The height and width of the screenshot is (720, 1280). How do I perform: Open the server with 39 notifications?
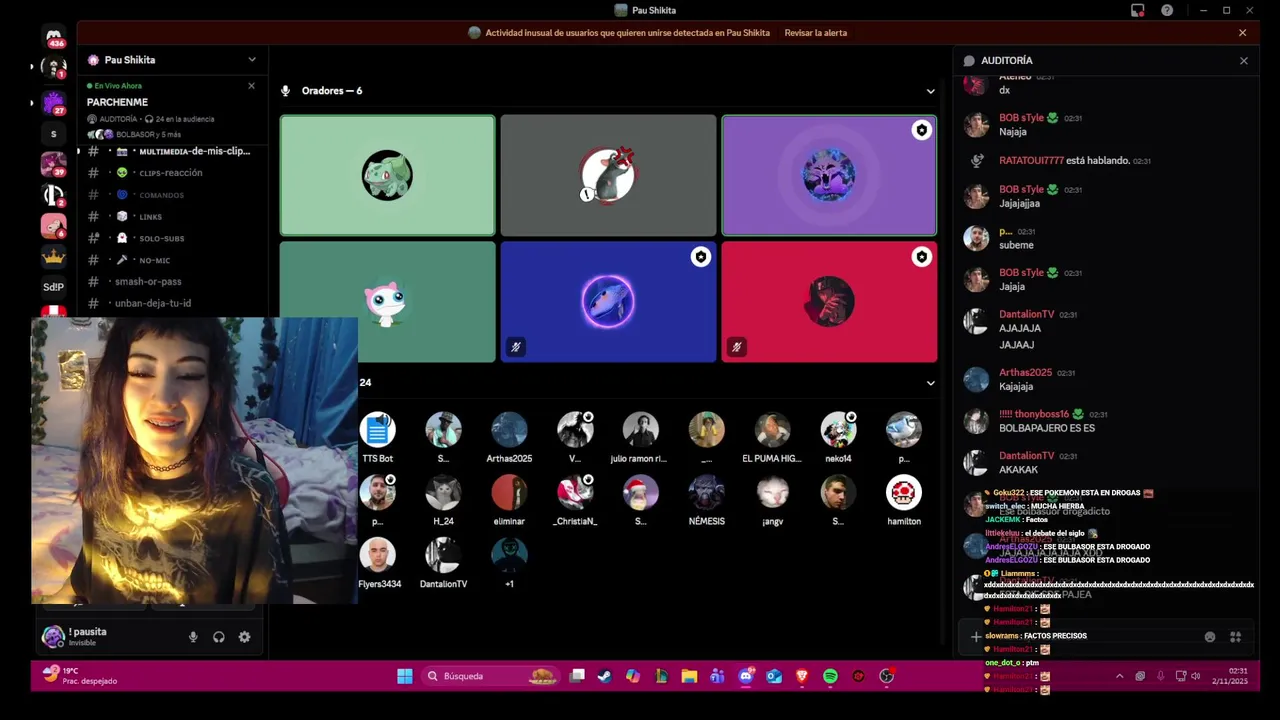pyautogui.click(x=54, y=164)
